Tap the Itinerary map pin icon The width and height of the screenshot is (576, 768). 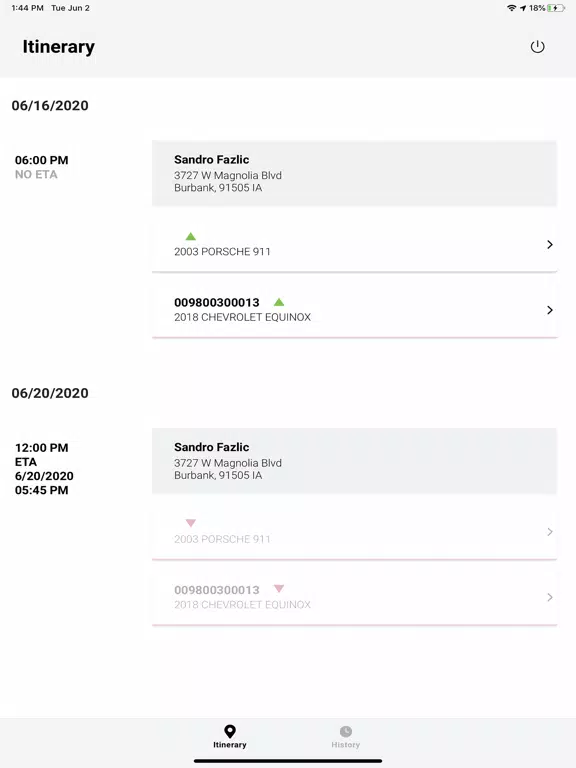230,731
